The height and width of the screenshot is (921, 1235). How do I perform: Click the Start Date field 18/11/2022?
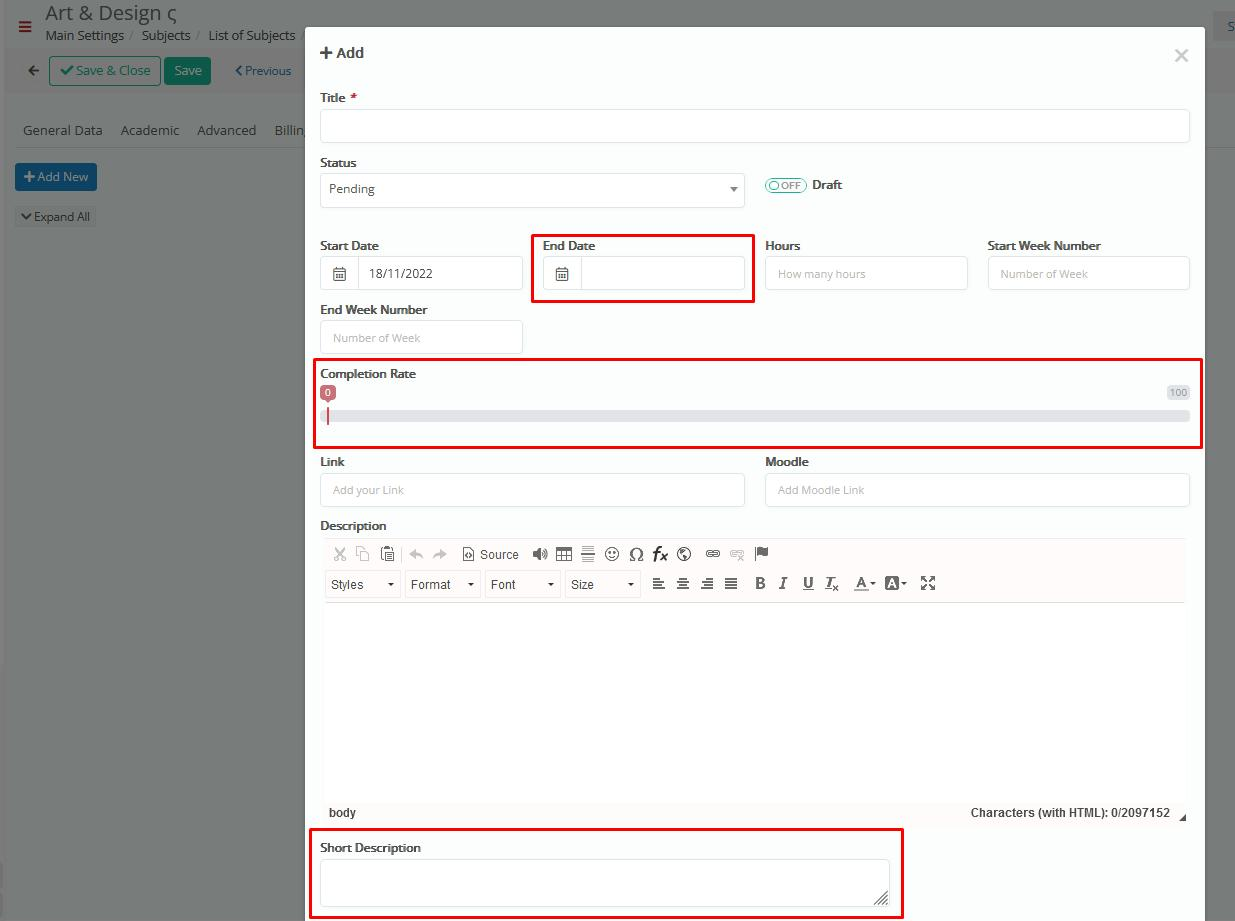coord(440,274)
